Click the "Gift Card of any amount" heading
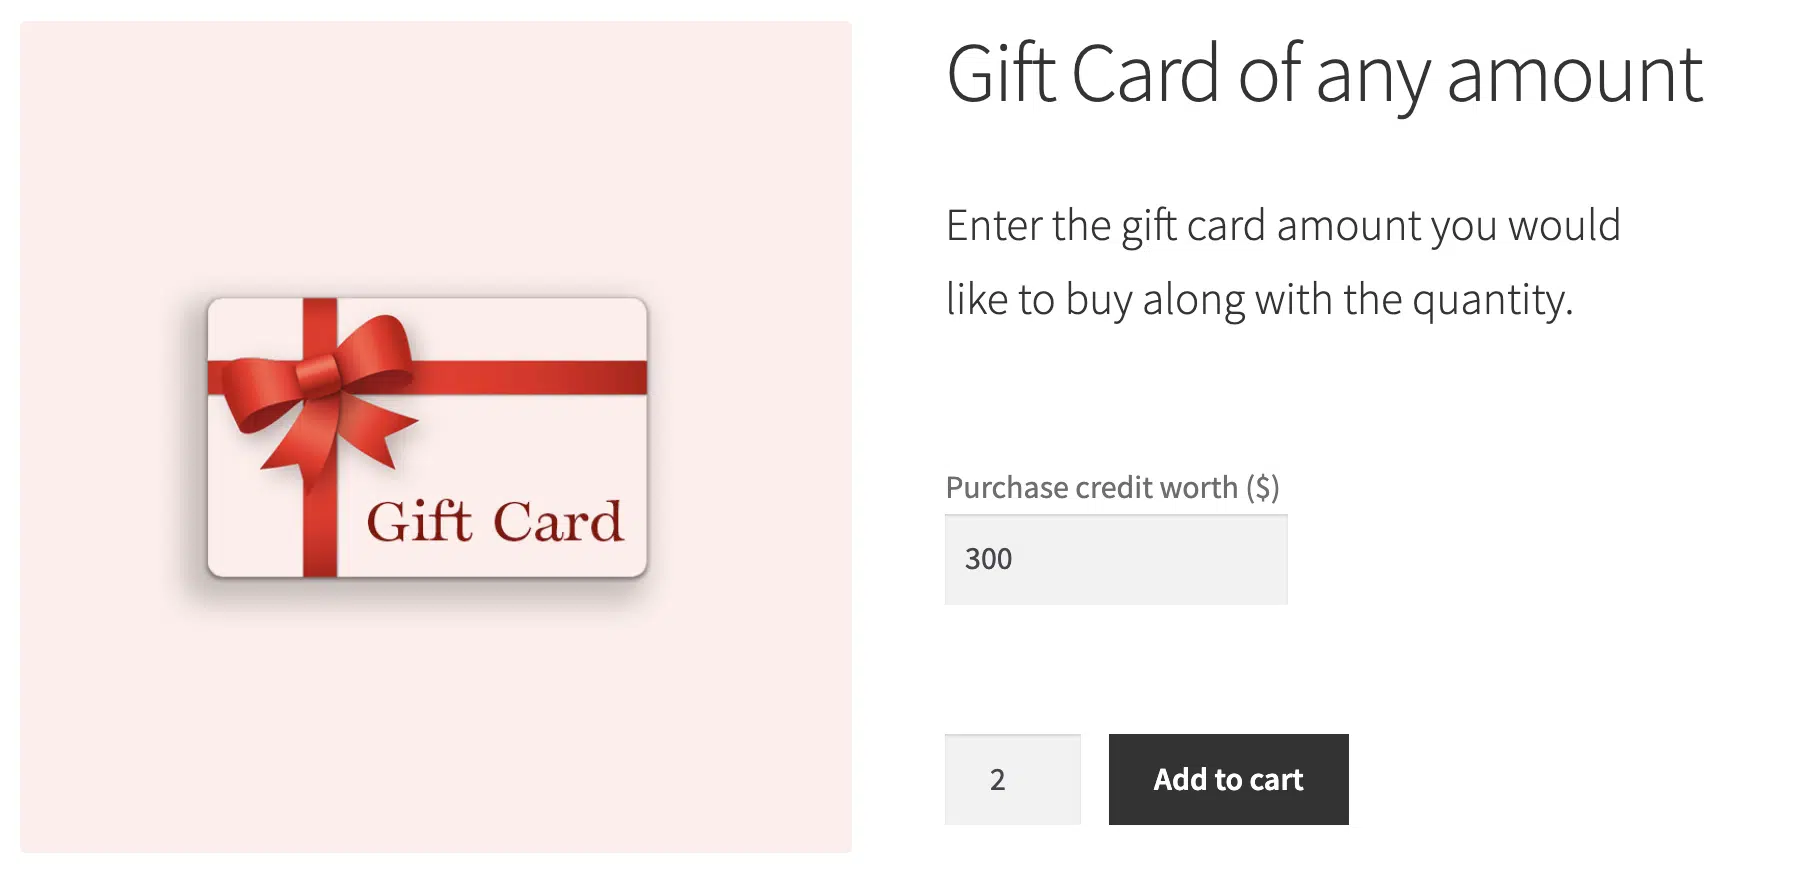 tap(1324, 74)
